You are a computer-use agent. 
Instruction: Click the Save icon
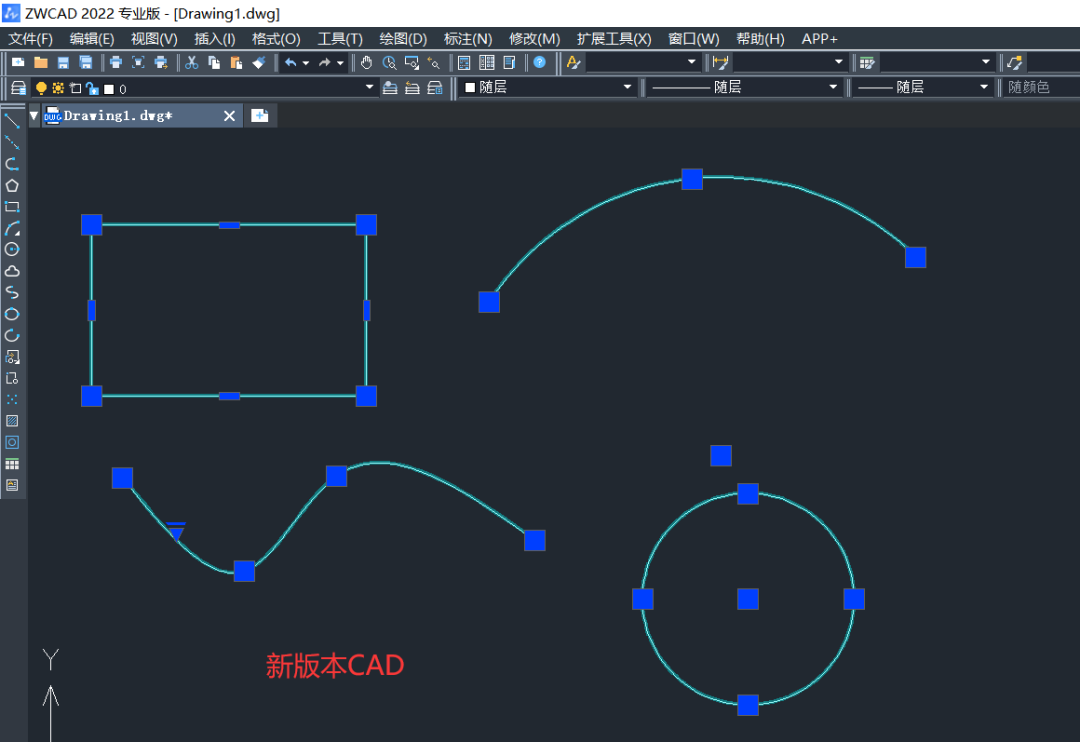tap(63, 63)
